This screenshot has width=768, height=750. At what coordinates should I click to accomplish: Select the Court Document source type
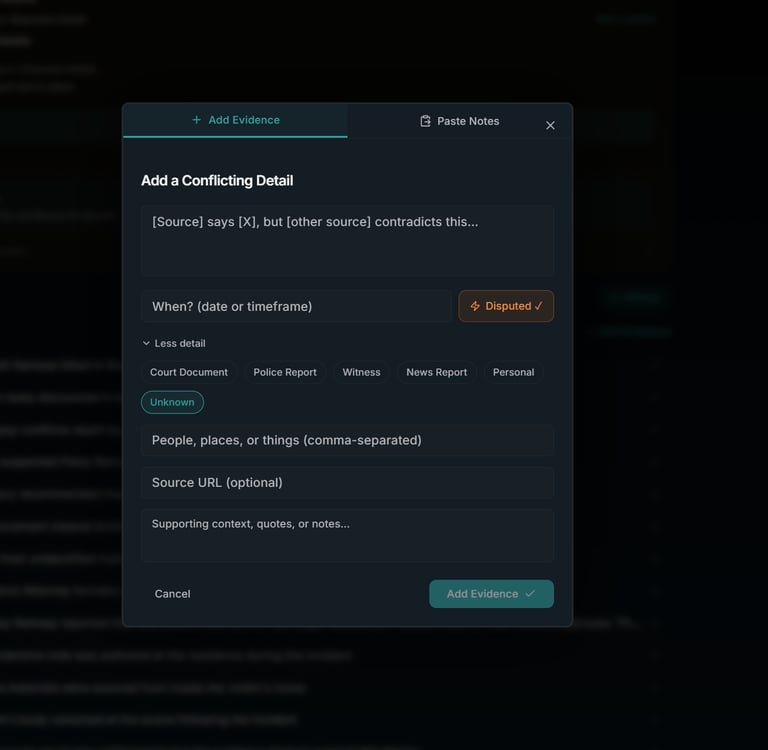[189, 372]
